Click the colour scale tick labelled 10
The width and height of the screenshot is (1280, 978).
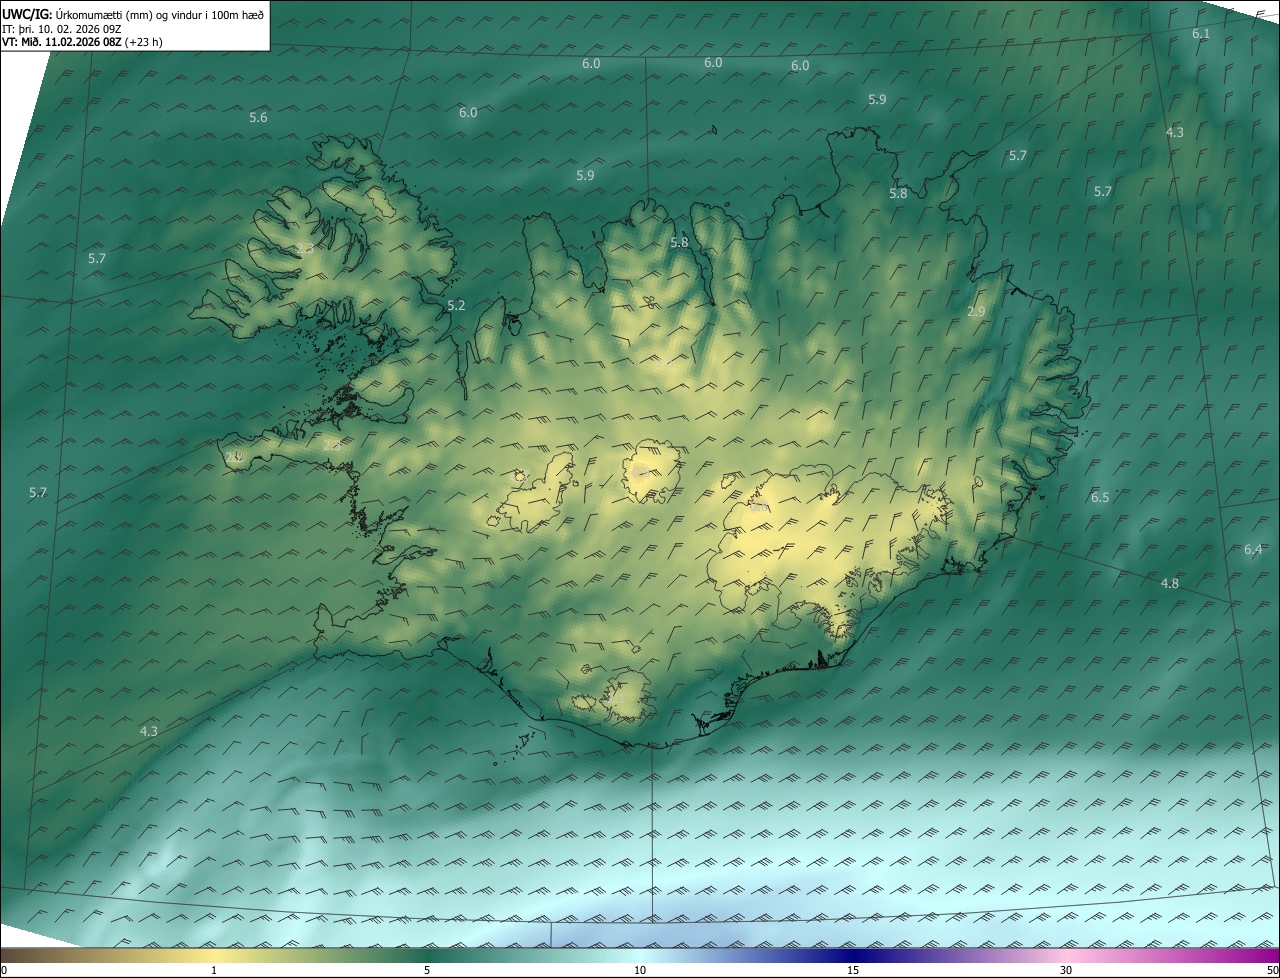(640, 971)
